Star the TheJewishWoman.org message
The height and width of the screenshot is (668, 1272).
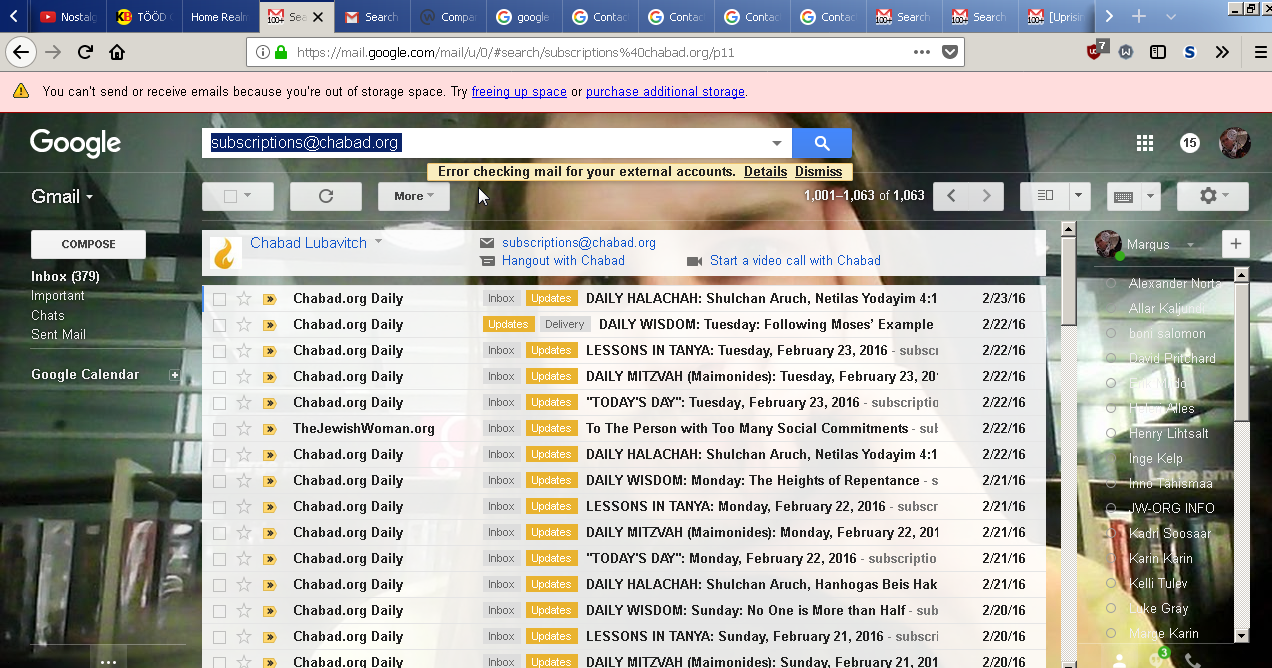click(244, 428)
